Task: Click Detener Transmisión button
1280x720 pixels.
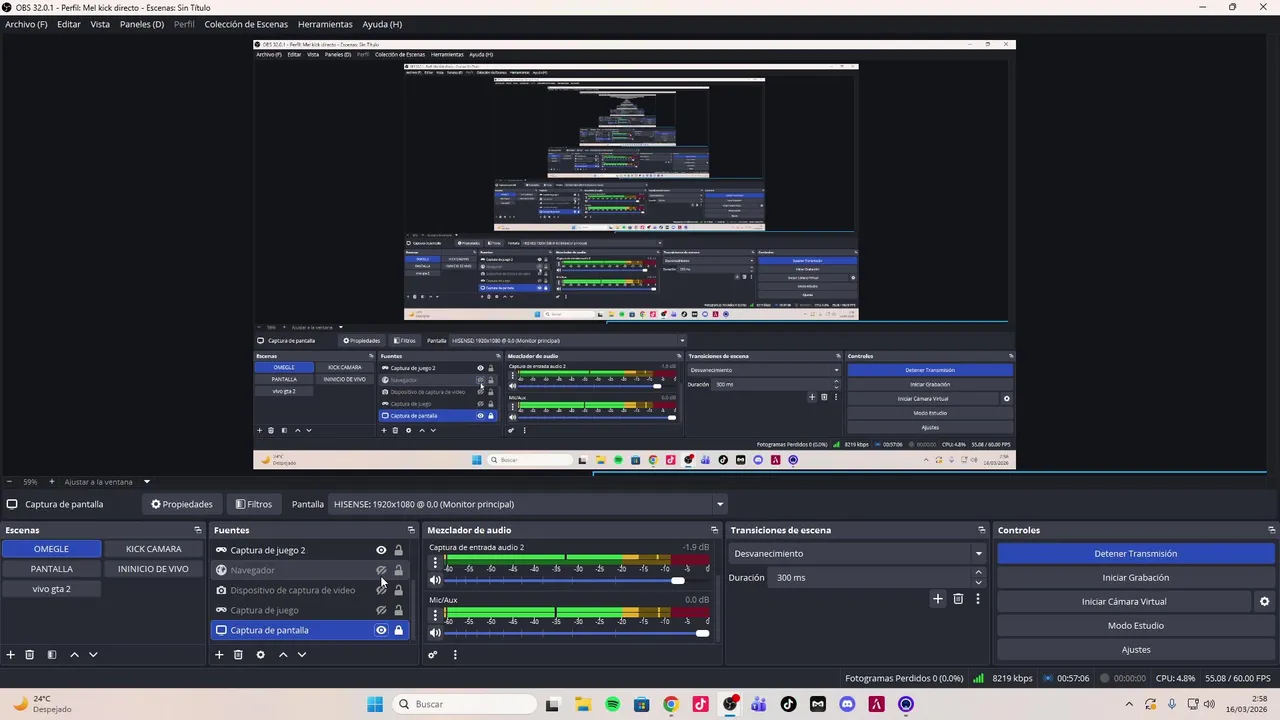Action: (x=1136, y=554)
